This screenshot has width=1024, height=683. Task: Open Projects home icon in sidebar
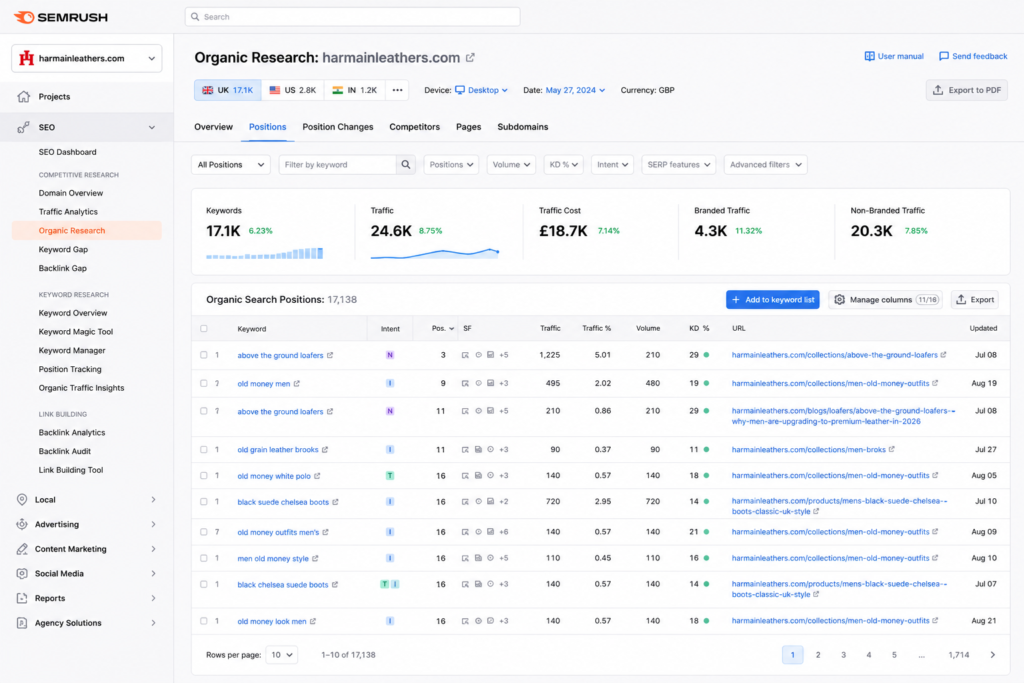point(24,97)
